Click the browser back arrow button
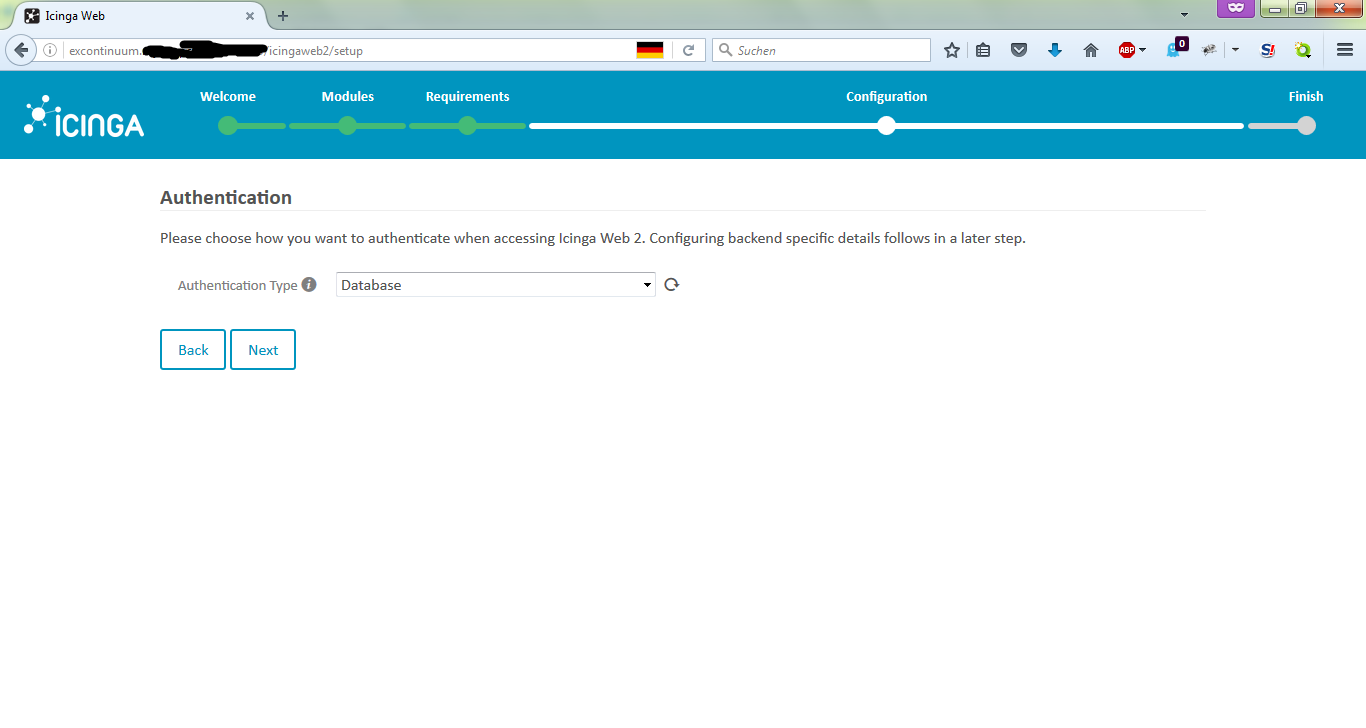This screenshot has width=1366, height=728. click(x=20, y=50)
